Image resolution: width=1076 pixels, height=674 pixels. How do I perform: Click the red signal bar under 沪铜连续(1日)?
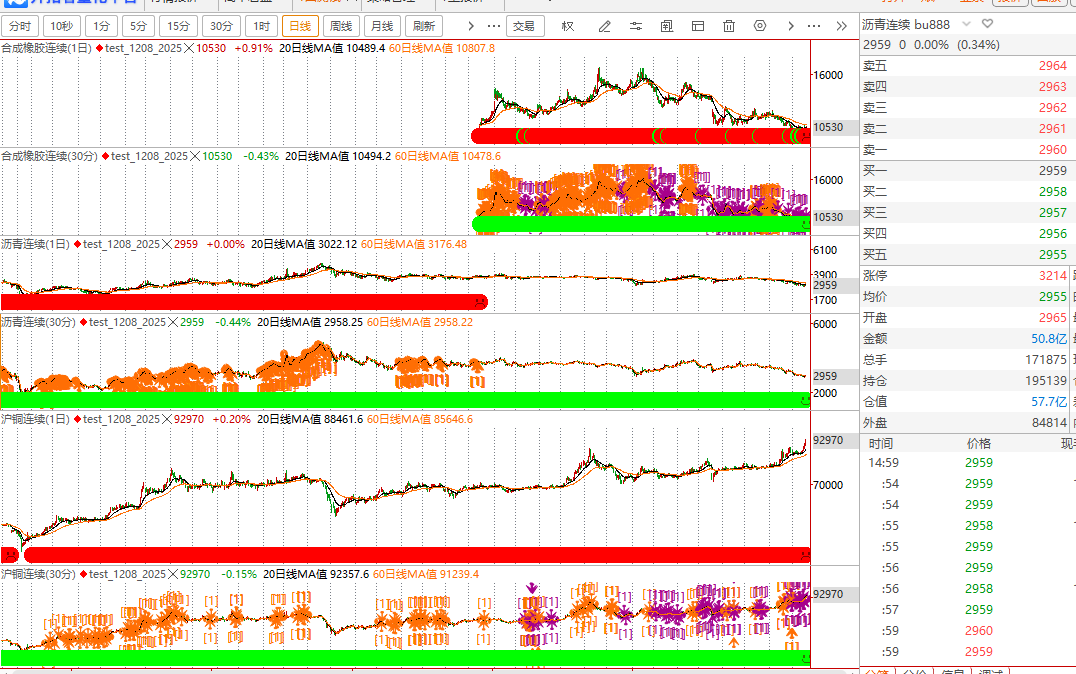(415, 554)
